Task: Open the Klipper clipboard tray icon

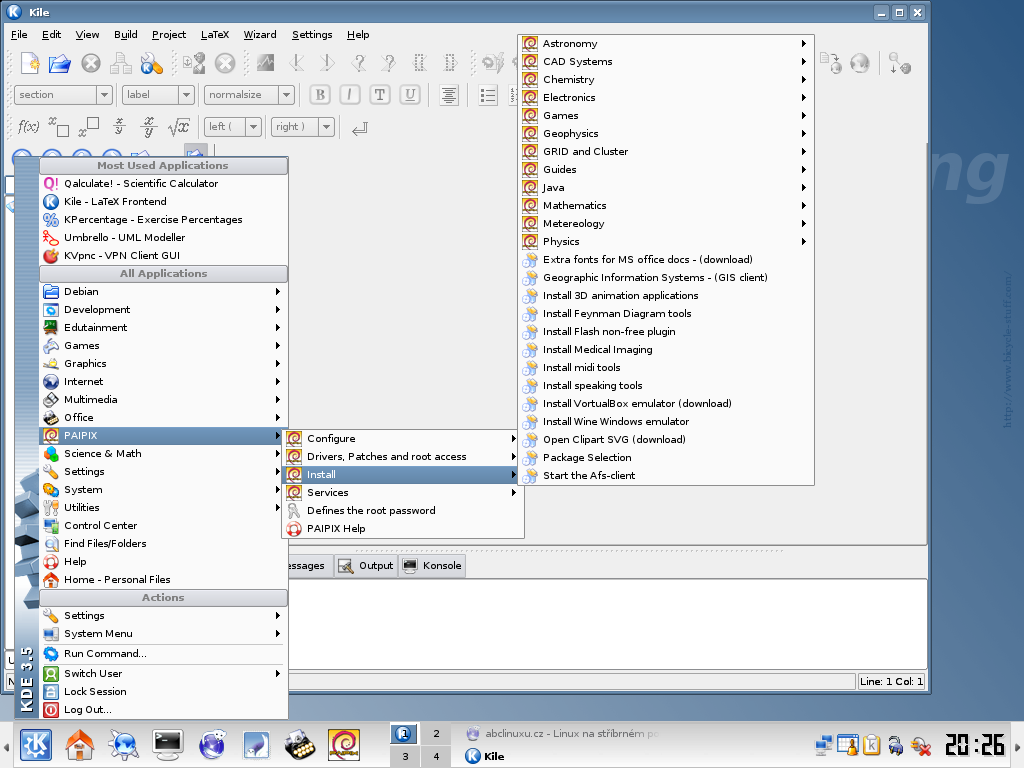Action: point(871,744)
